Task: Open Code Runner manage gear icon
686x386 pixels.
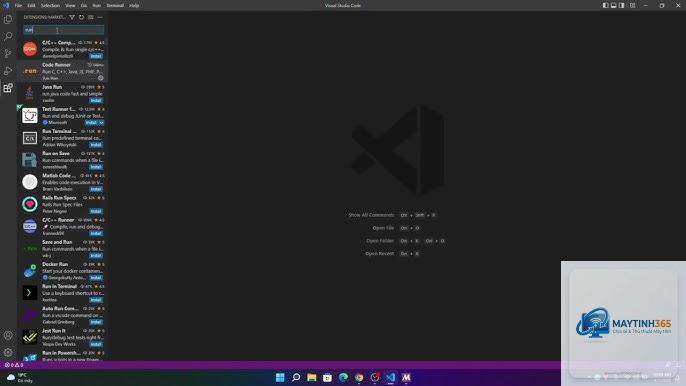Action: point(101,78)
